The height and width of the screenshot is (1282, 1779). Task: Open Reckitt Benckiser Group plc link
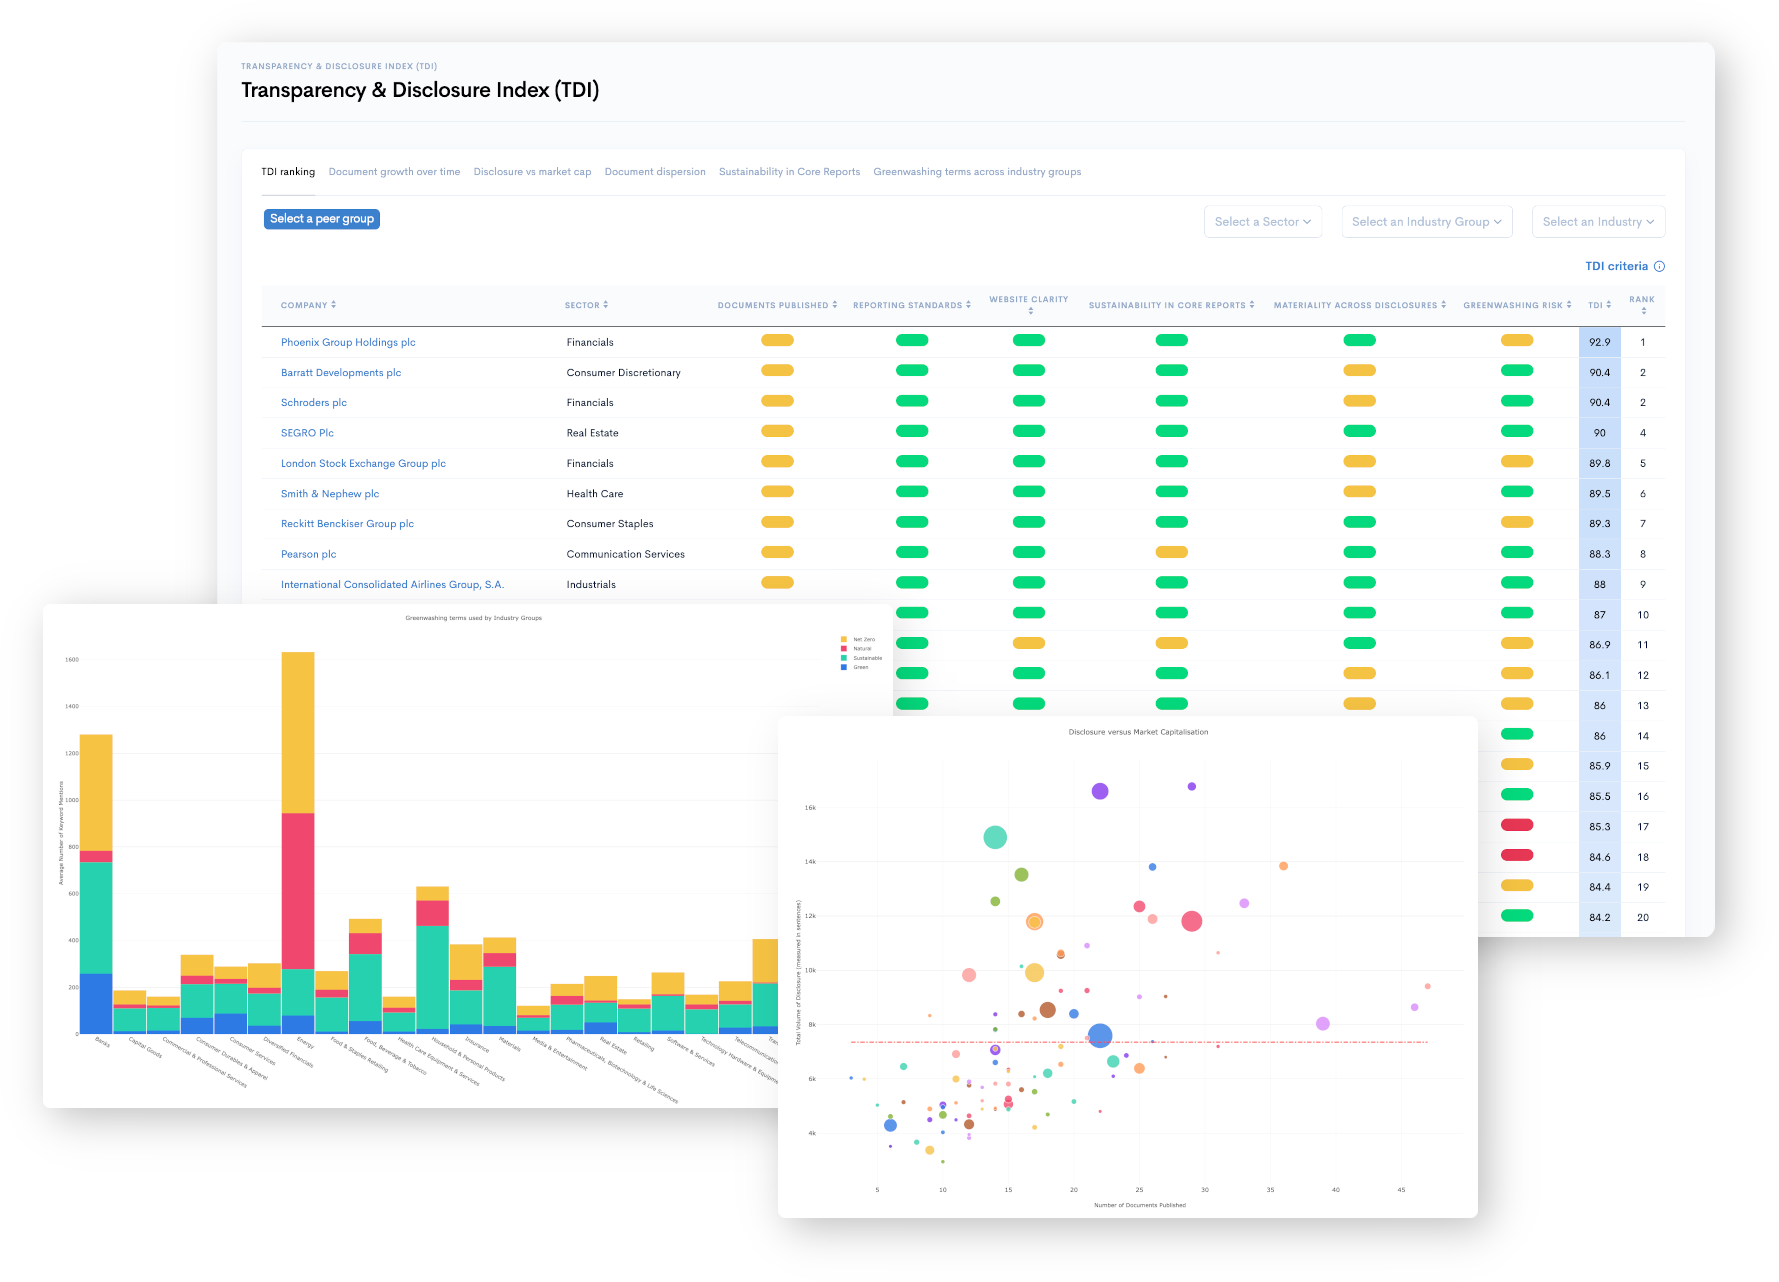pyautogui.click(x=347, y=524)
